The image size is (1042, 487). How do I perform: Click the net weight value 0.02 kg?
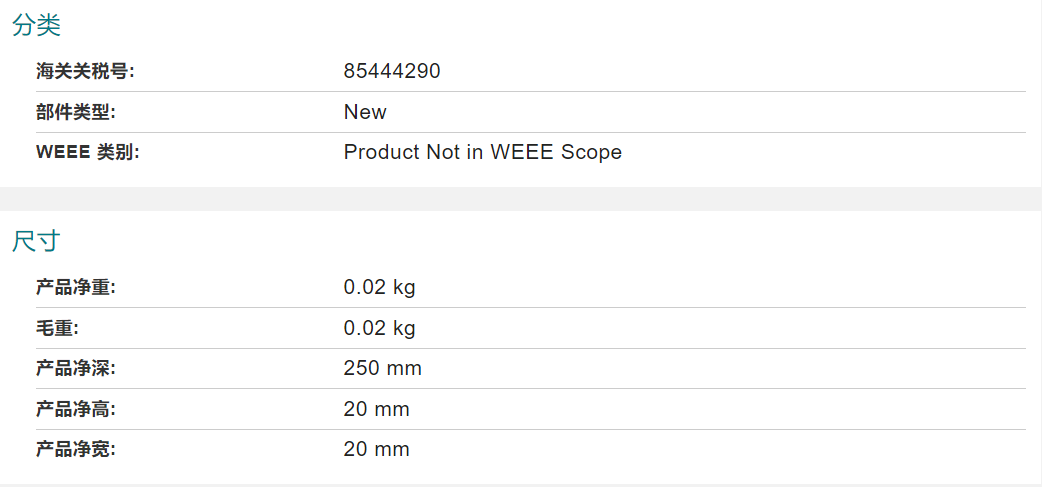pos(379,288)
